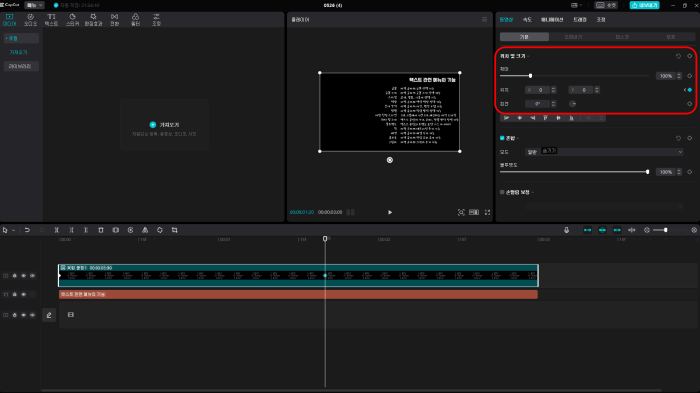Toggle the main track magnet snap button
Viewport: 700px width, 393px height.
(588, 230)
